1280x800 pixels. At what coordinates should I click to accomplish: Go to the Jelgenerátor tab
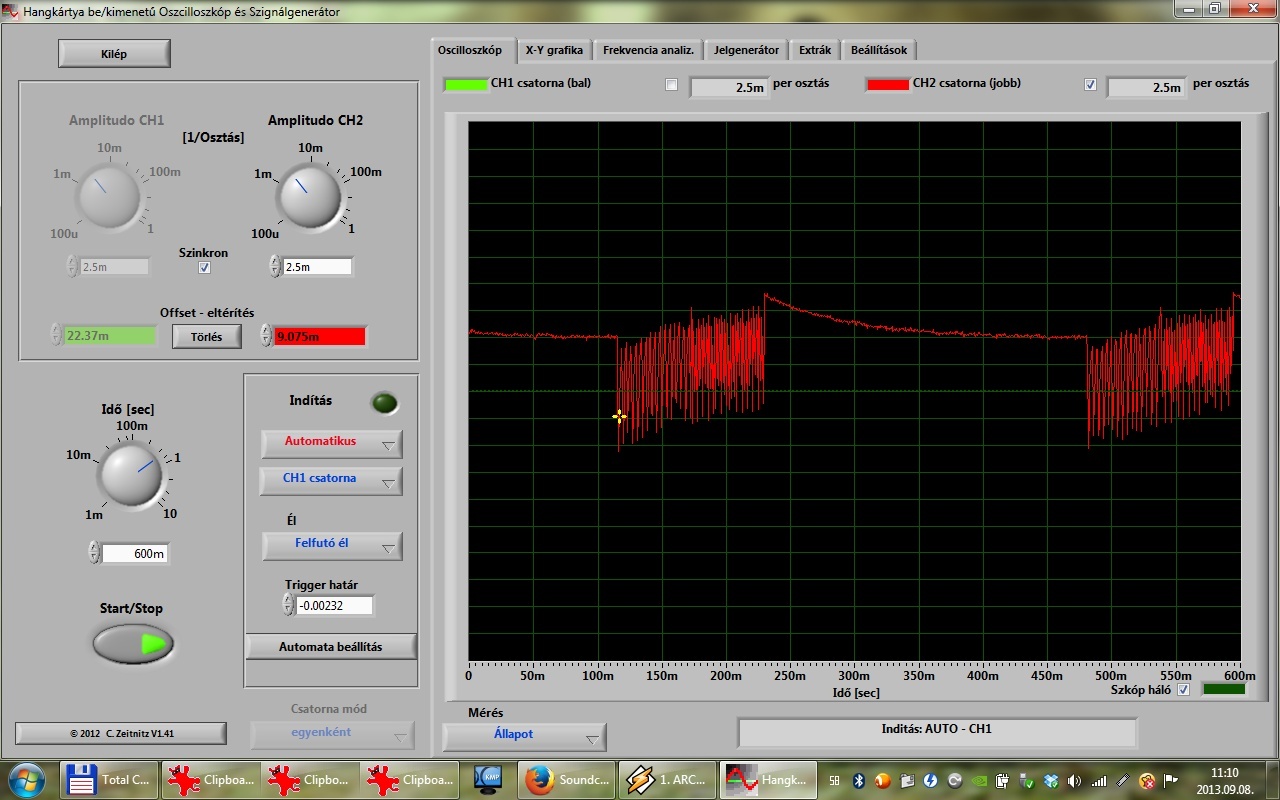(x=746, y=50)
